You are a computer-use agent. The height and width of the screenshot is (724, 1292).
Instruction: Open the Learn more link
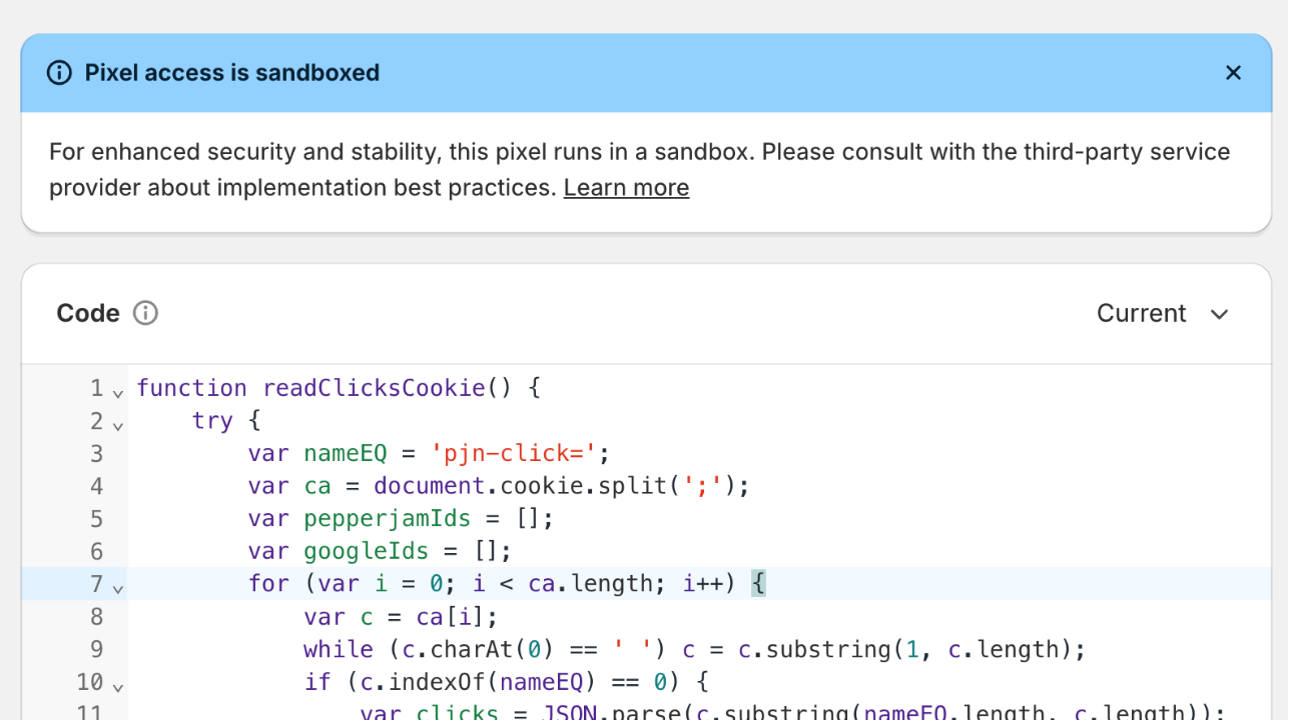626,188
